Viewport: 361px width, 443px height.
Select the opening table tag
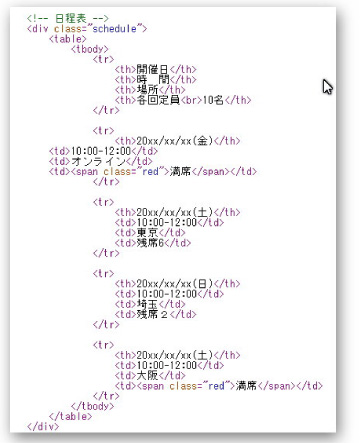68,39
